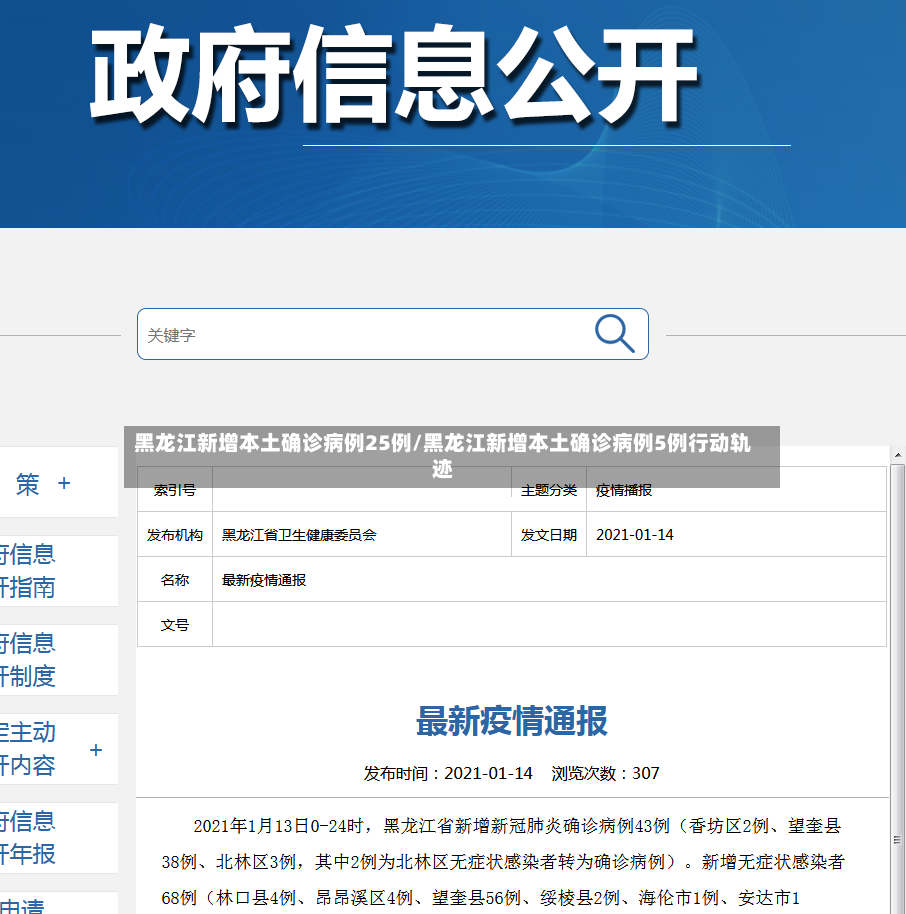Click the 关键字 keyword search field
Screen dimensions: 906x914
[x=392, y=334]
